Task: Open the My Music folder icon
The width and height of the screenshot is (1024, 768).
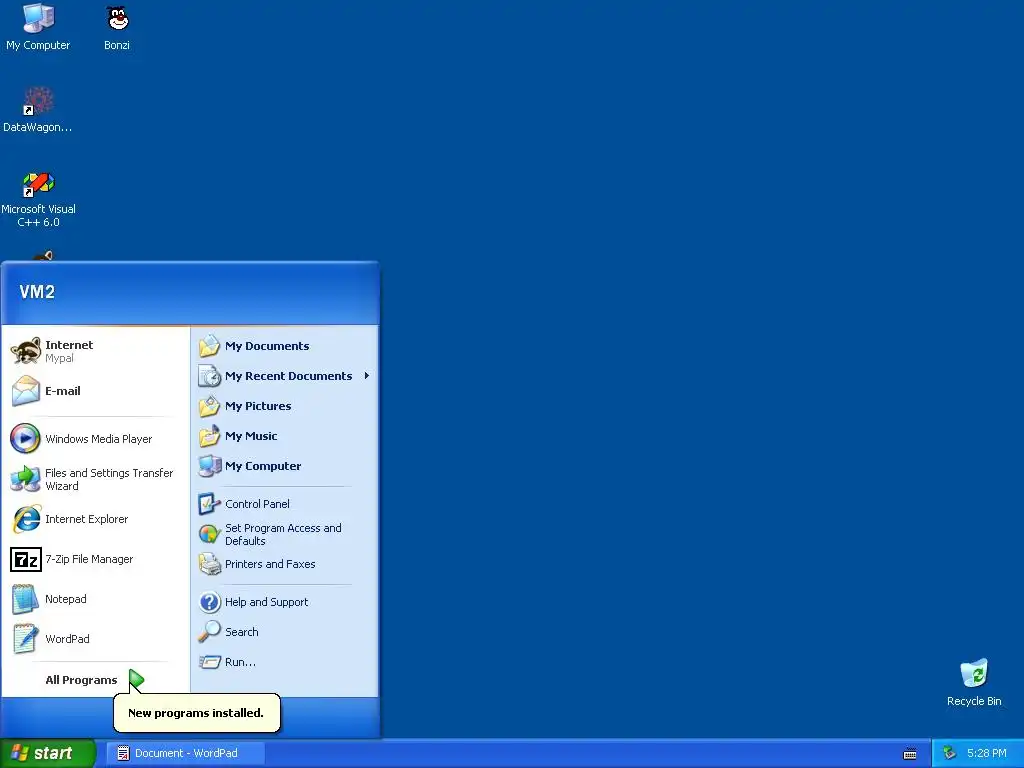Action: pyautogui.click(x=210, y=436)
